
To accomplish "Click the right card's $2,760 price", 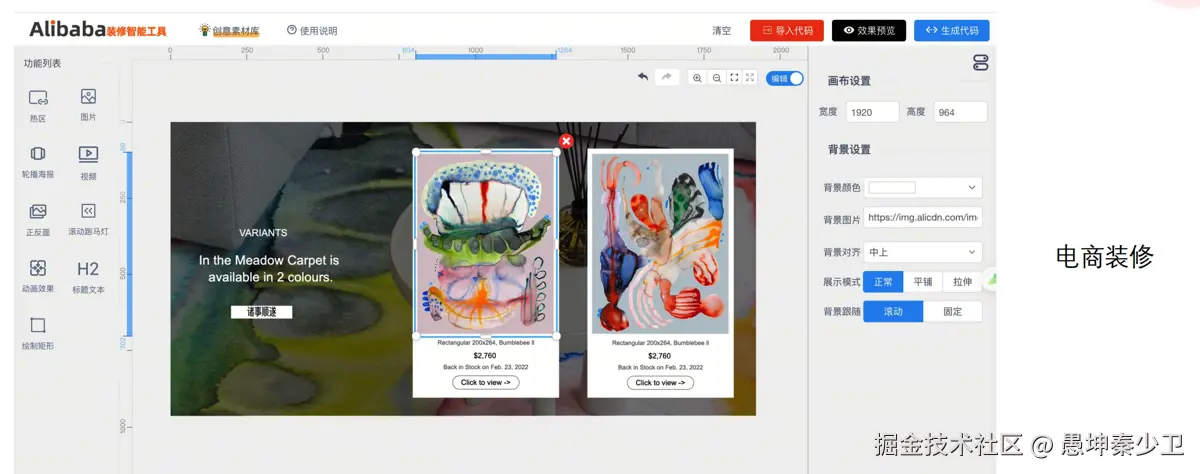I will [x=660, y=355].
